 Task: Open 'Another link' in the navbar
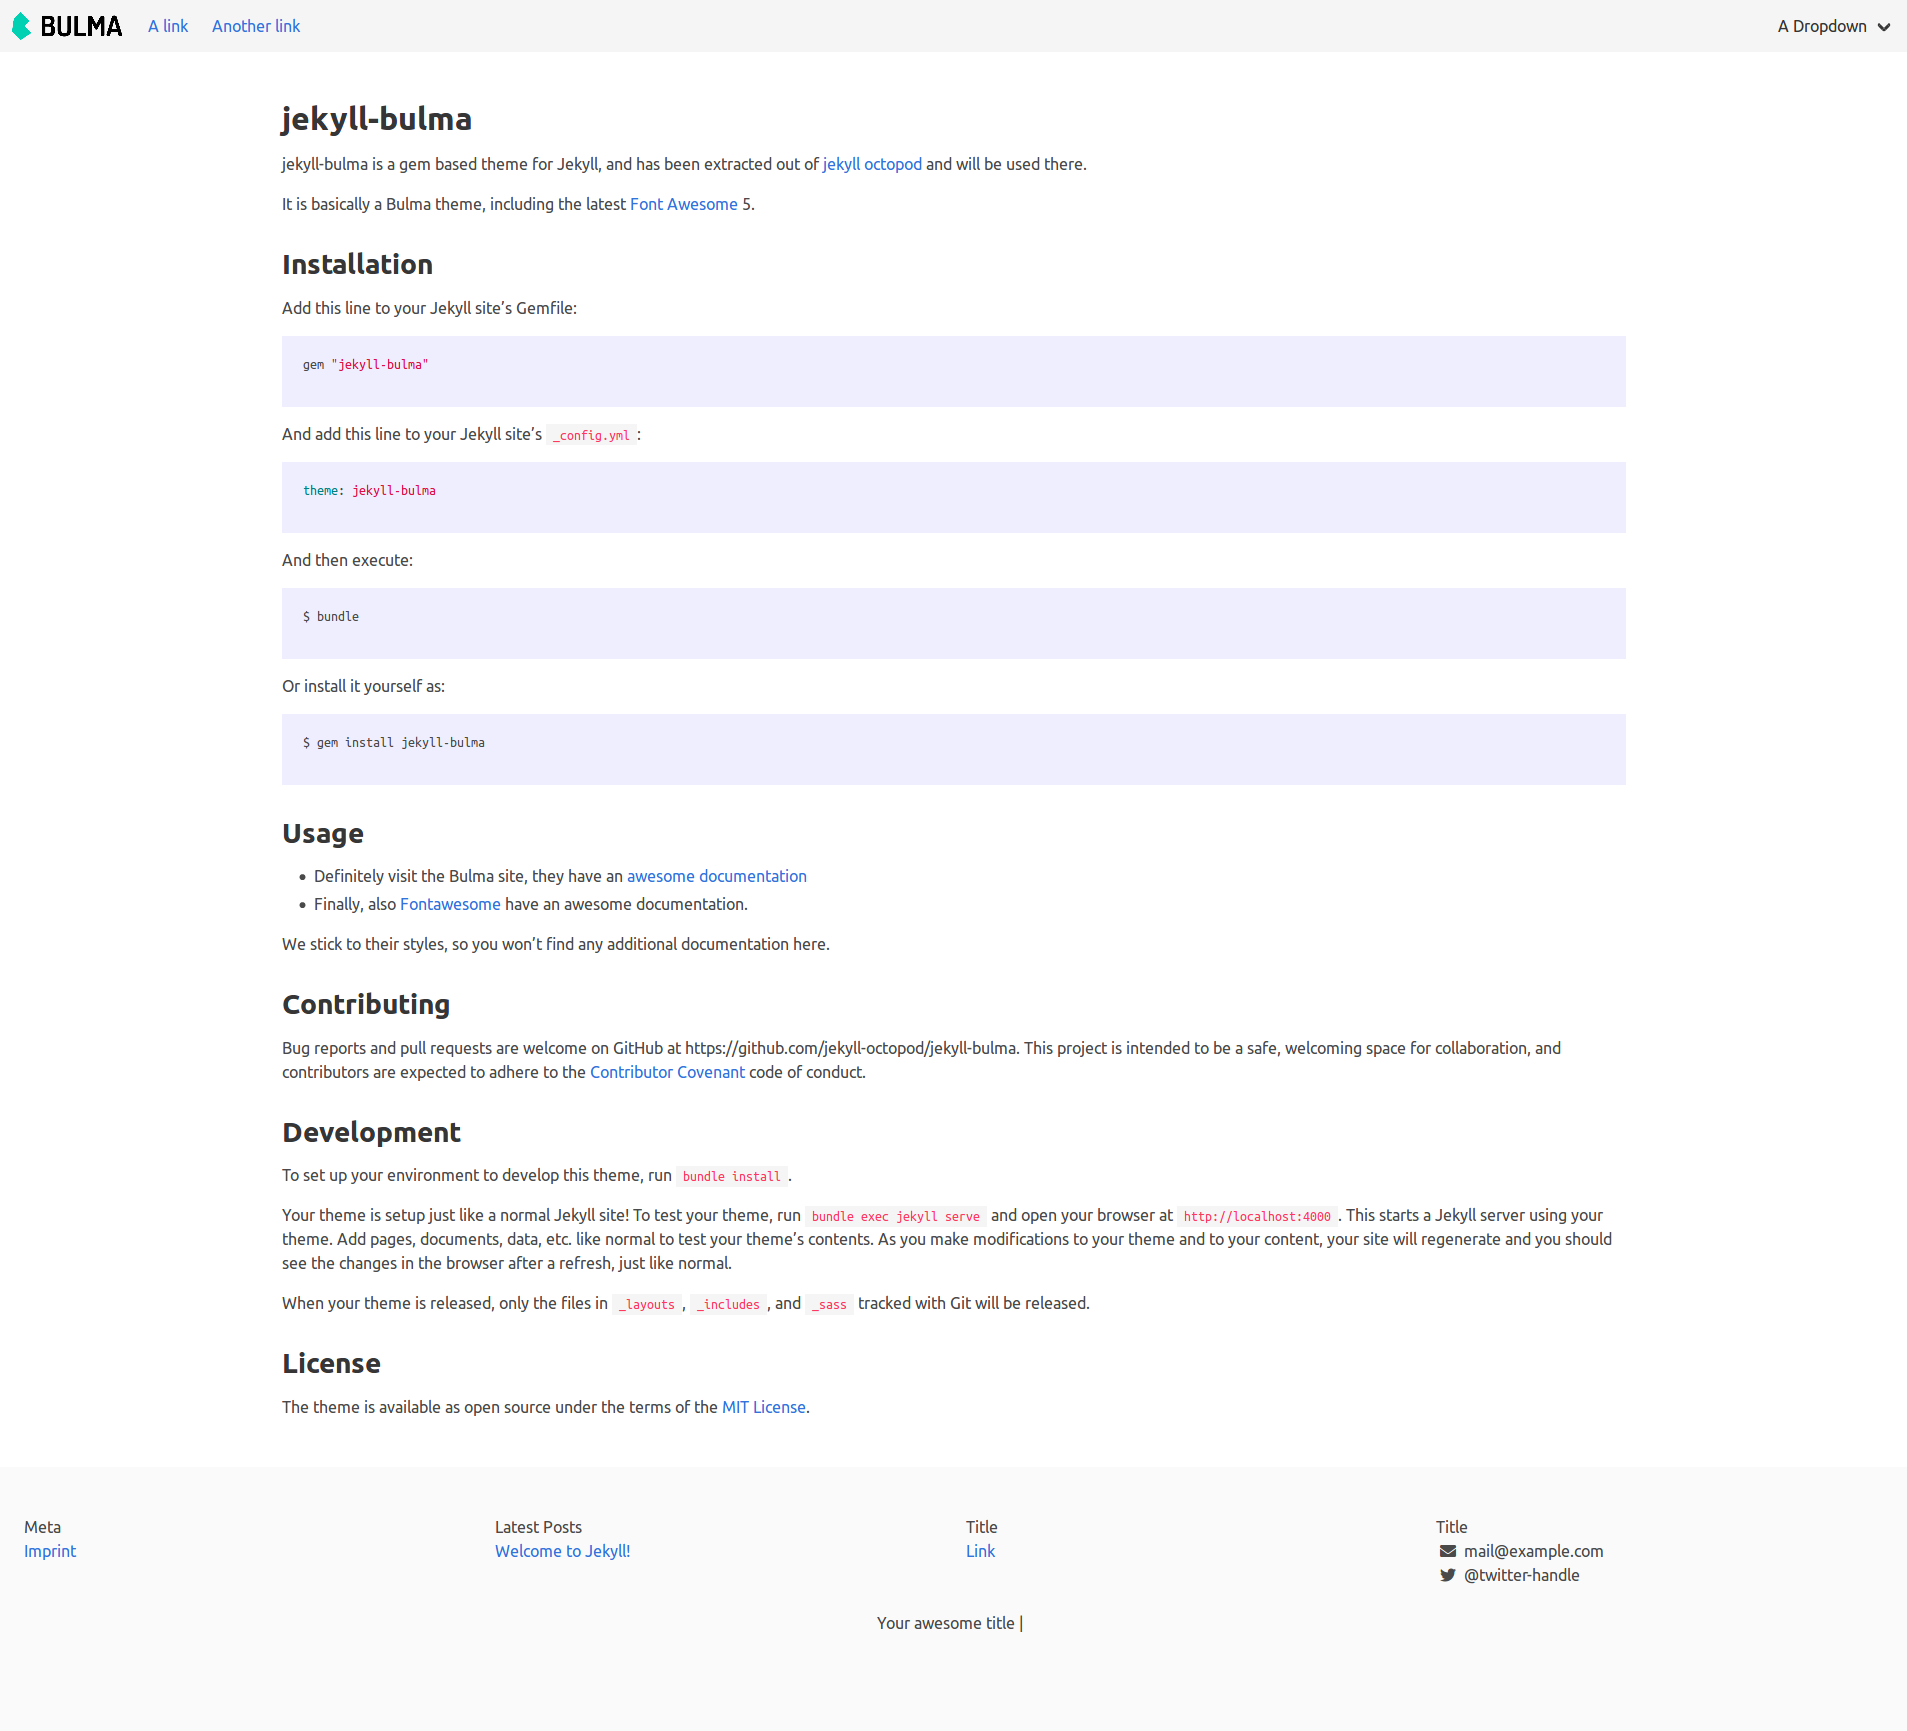(x=256, y=26)
